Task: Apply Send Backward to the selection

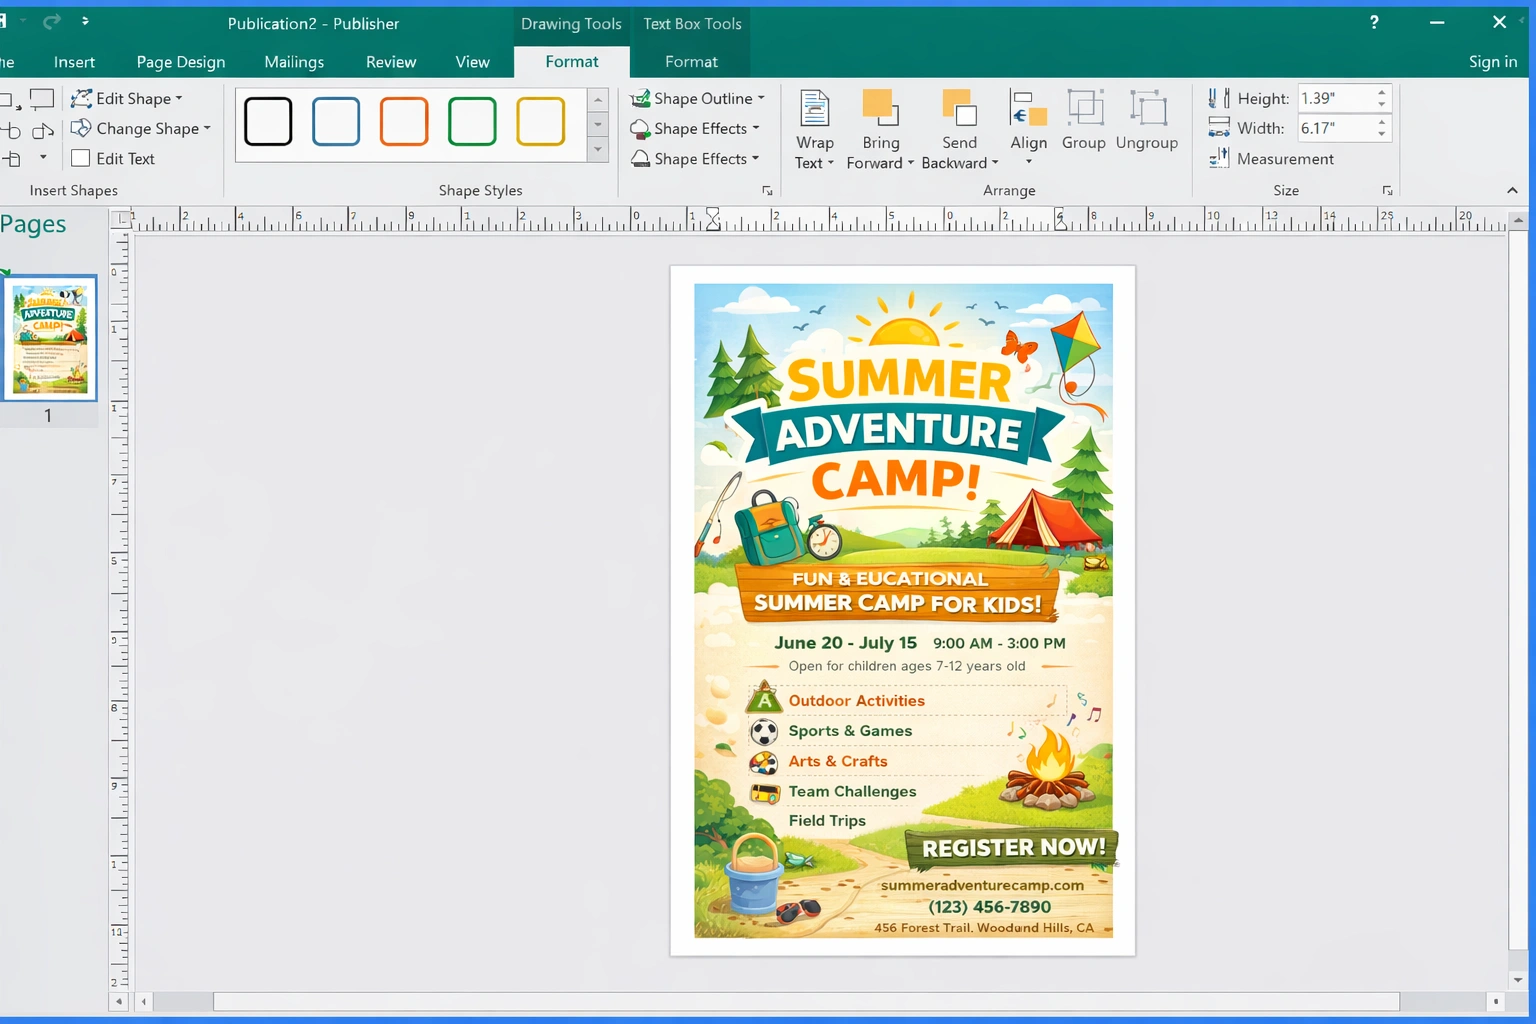Action: point(958,128)
